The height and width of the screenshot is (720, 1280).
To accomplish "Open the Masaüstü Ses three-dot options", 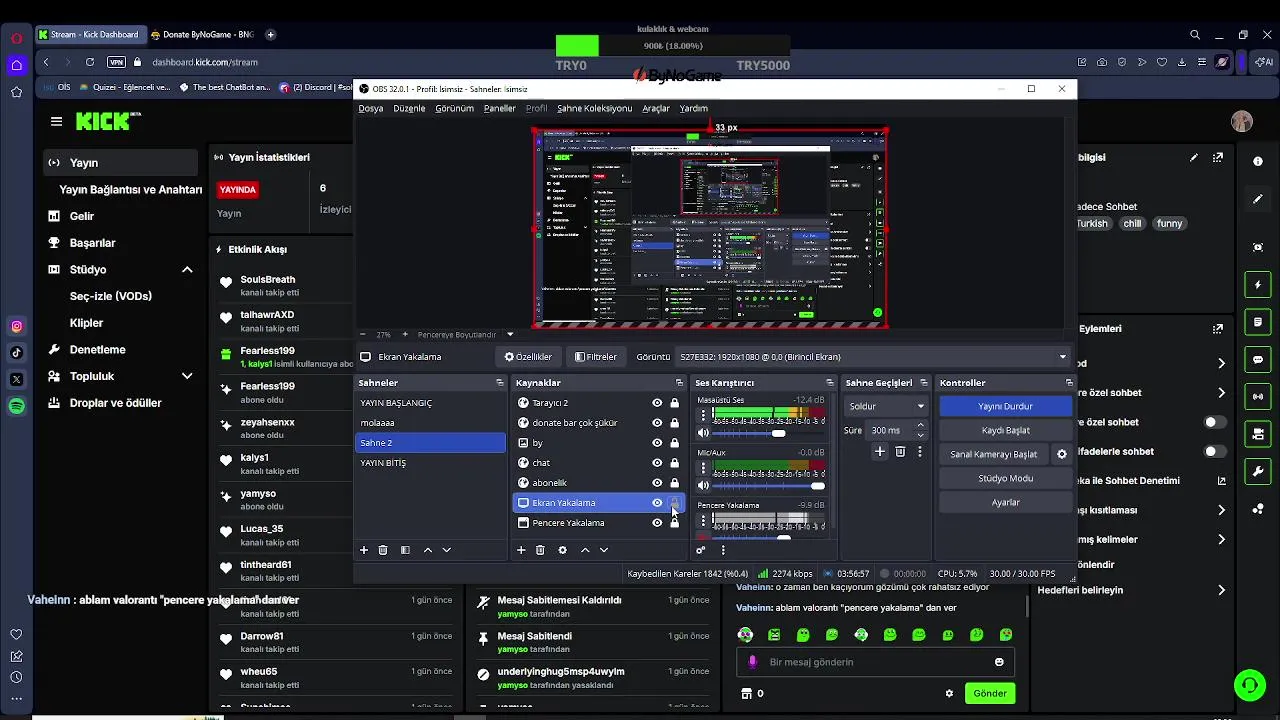I will (703, 414).
